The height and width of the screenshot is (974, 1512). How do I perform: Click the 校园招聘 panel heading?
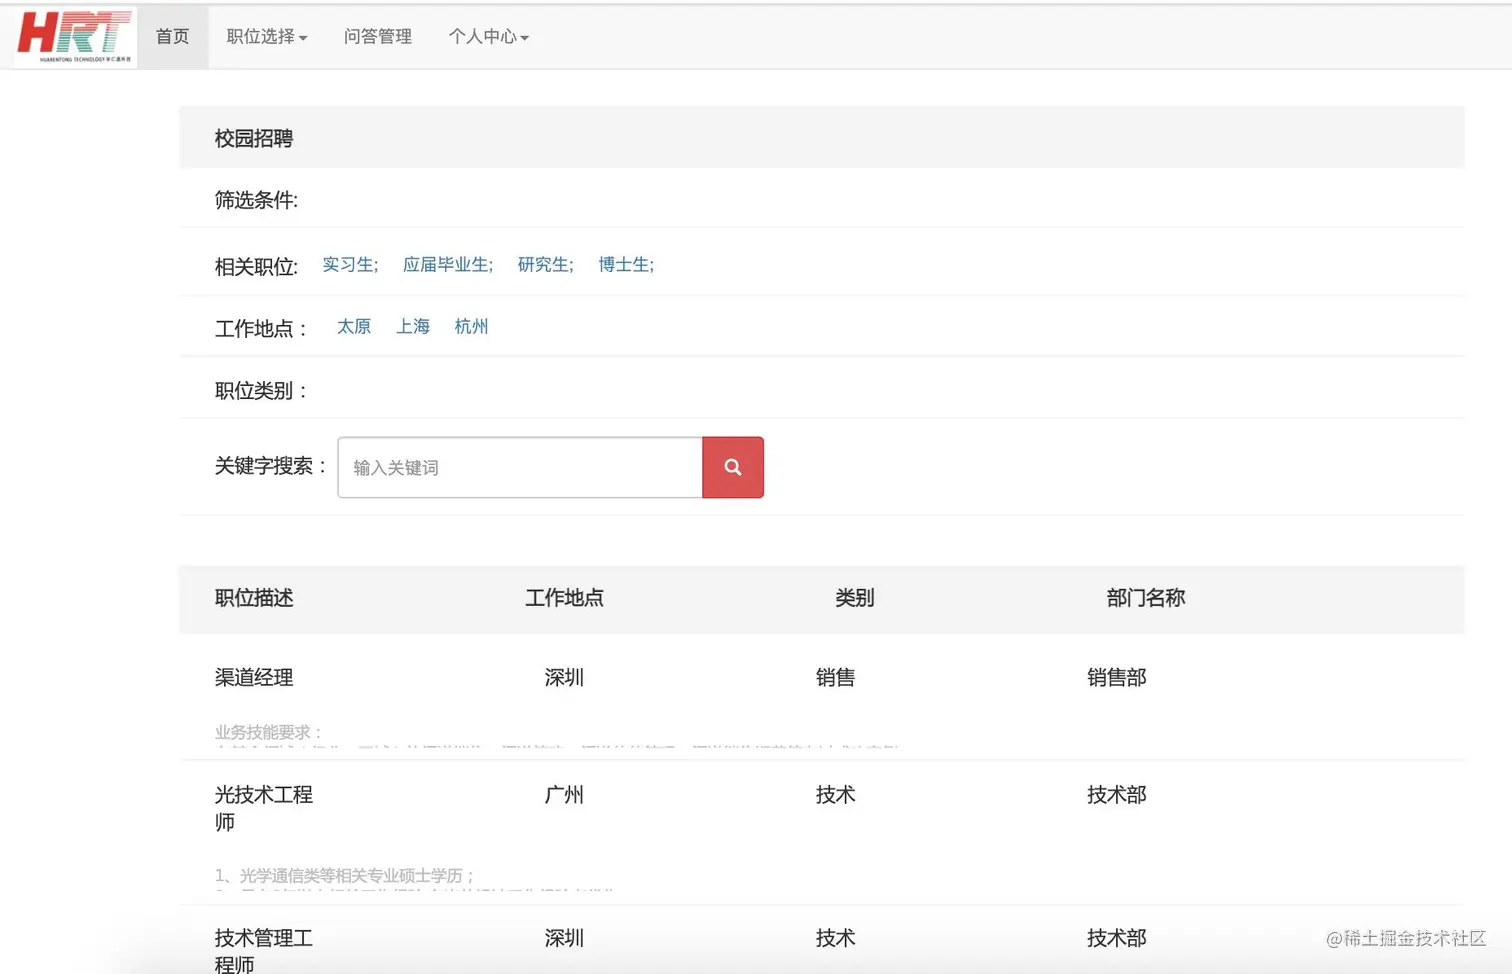254,138
